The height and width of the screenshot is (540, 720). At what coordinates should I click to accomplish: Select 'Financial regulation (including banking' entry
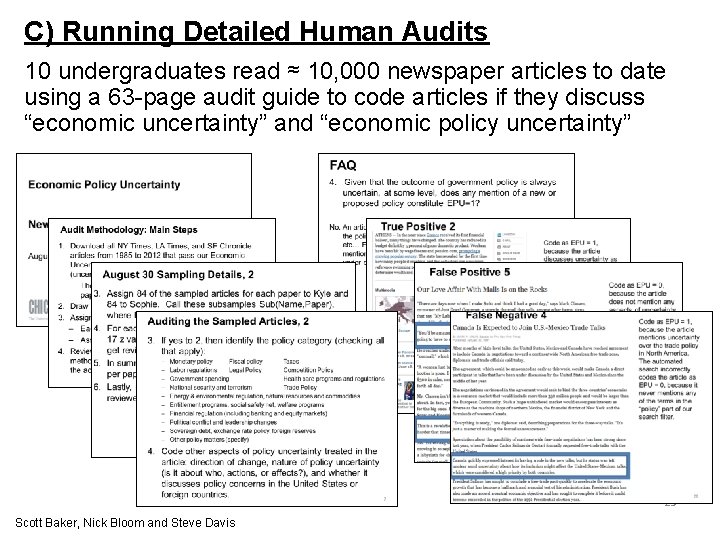(x=248, y=414)
